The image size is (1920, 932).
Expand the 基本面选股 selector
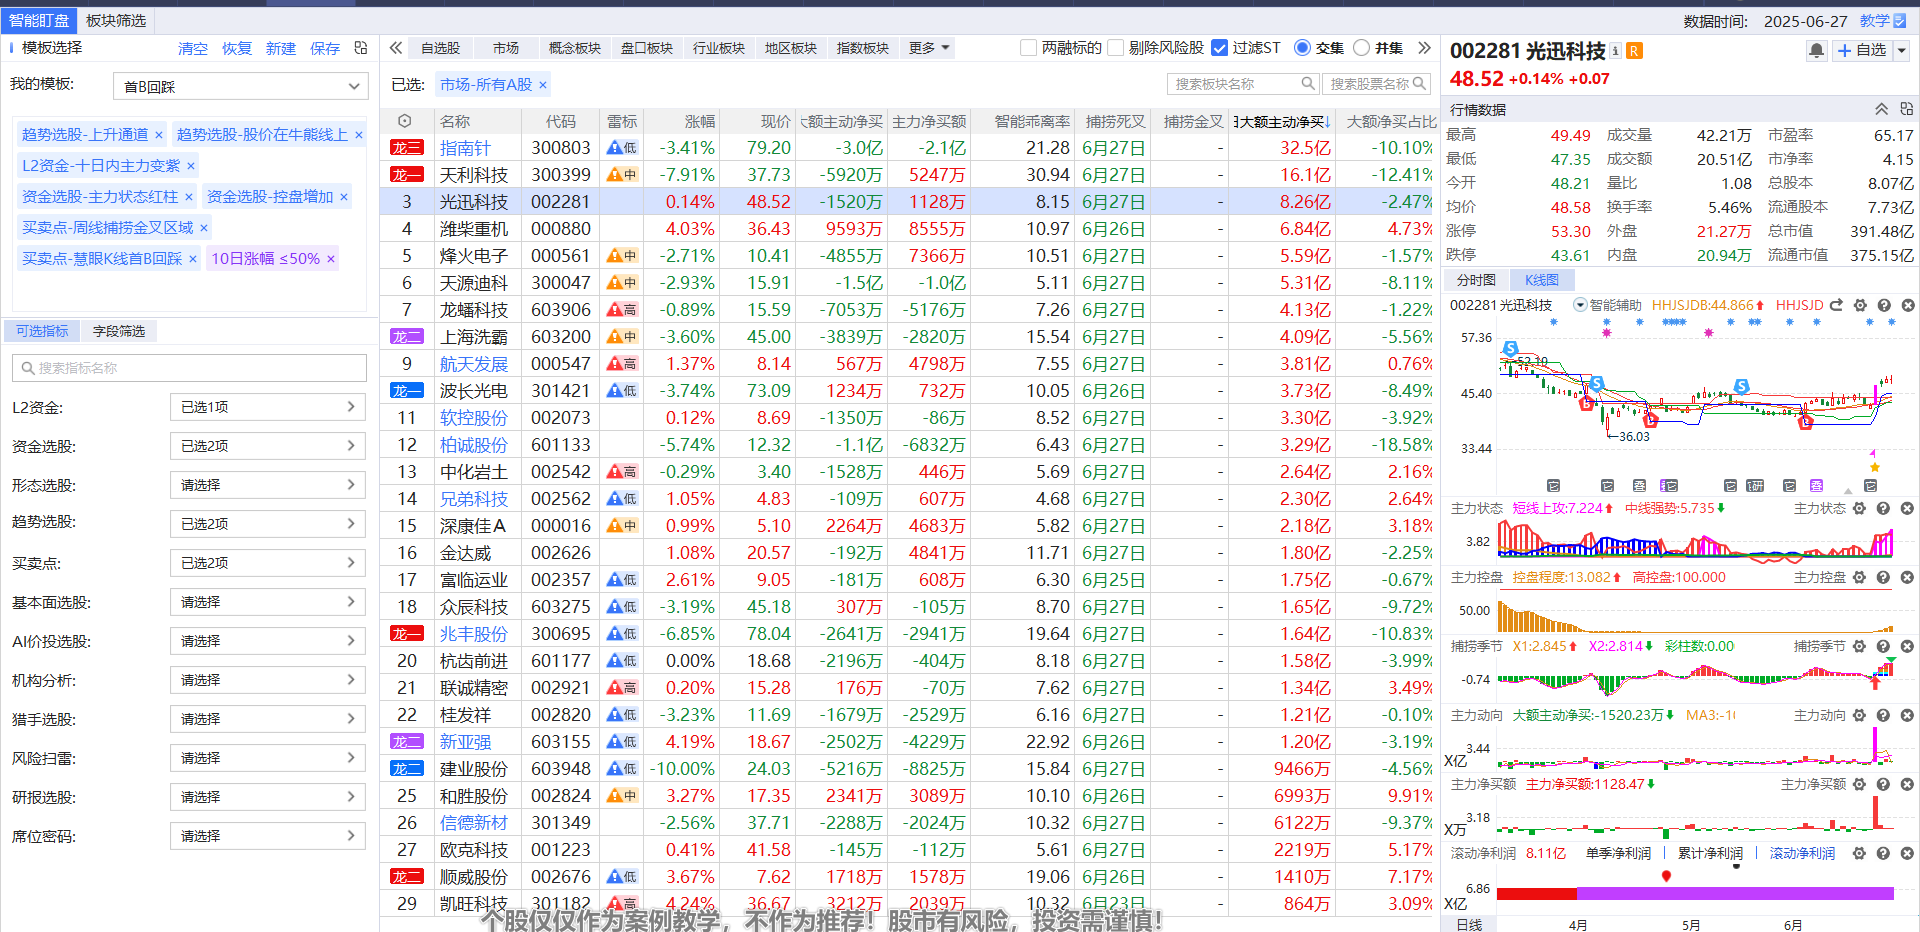(x=268, y=602)
